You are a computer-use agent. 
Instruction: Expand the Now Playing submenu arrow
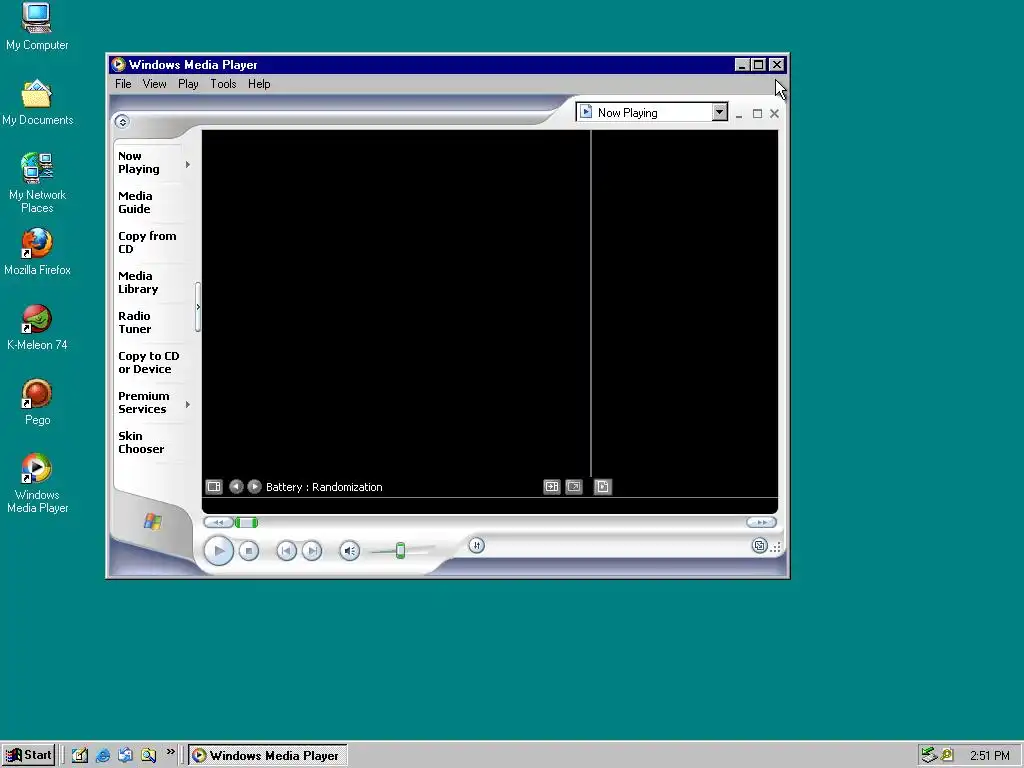point(188,165)
